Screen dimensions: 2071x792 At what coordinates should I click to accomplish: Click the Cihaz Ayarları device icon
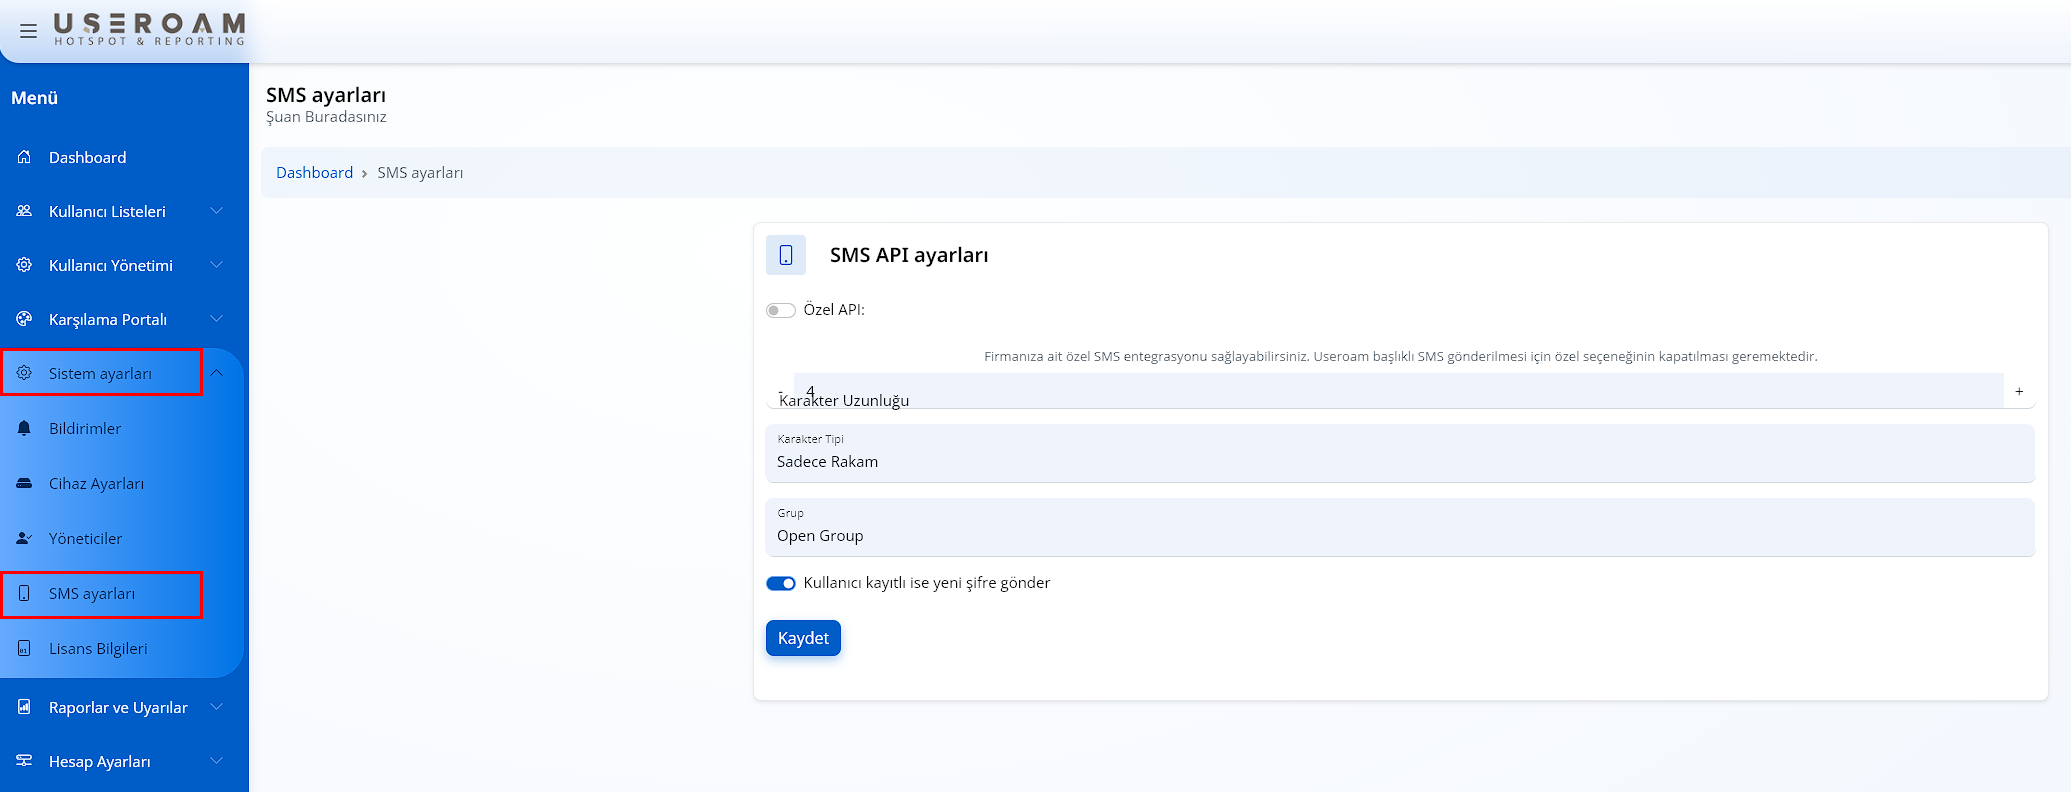[25, 483]
